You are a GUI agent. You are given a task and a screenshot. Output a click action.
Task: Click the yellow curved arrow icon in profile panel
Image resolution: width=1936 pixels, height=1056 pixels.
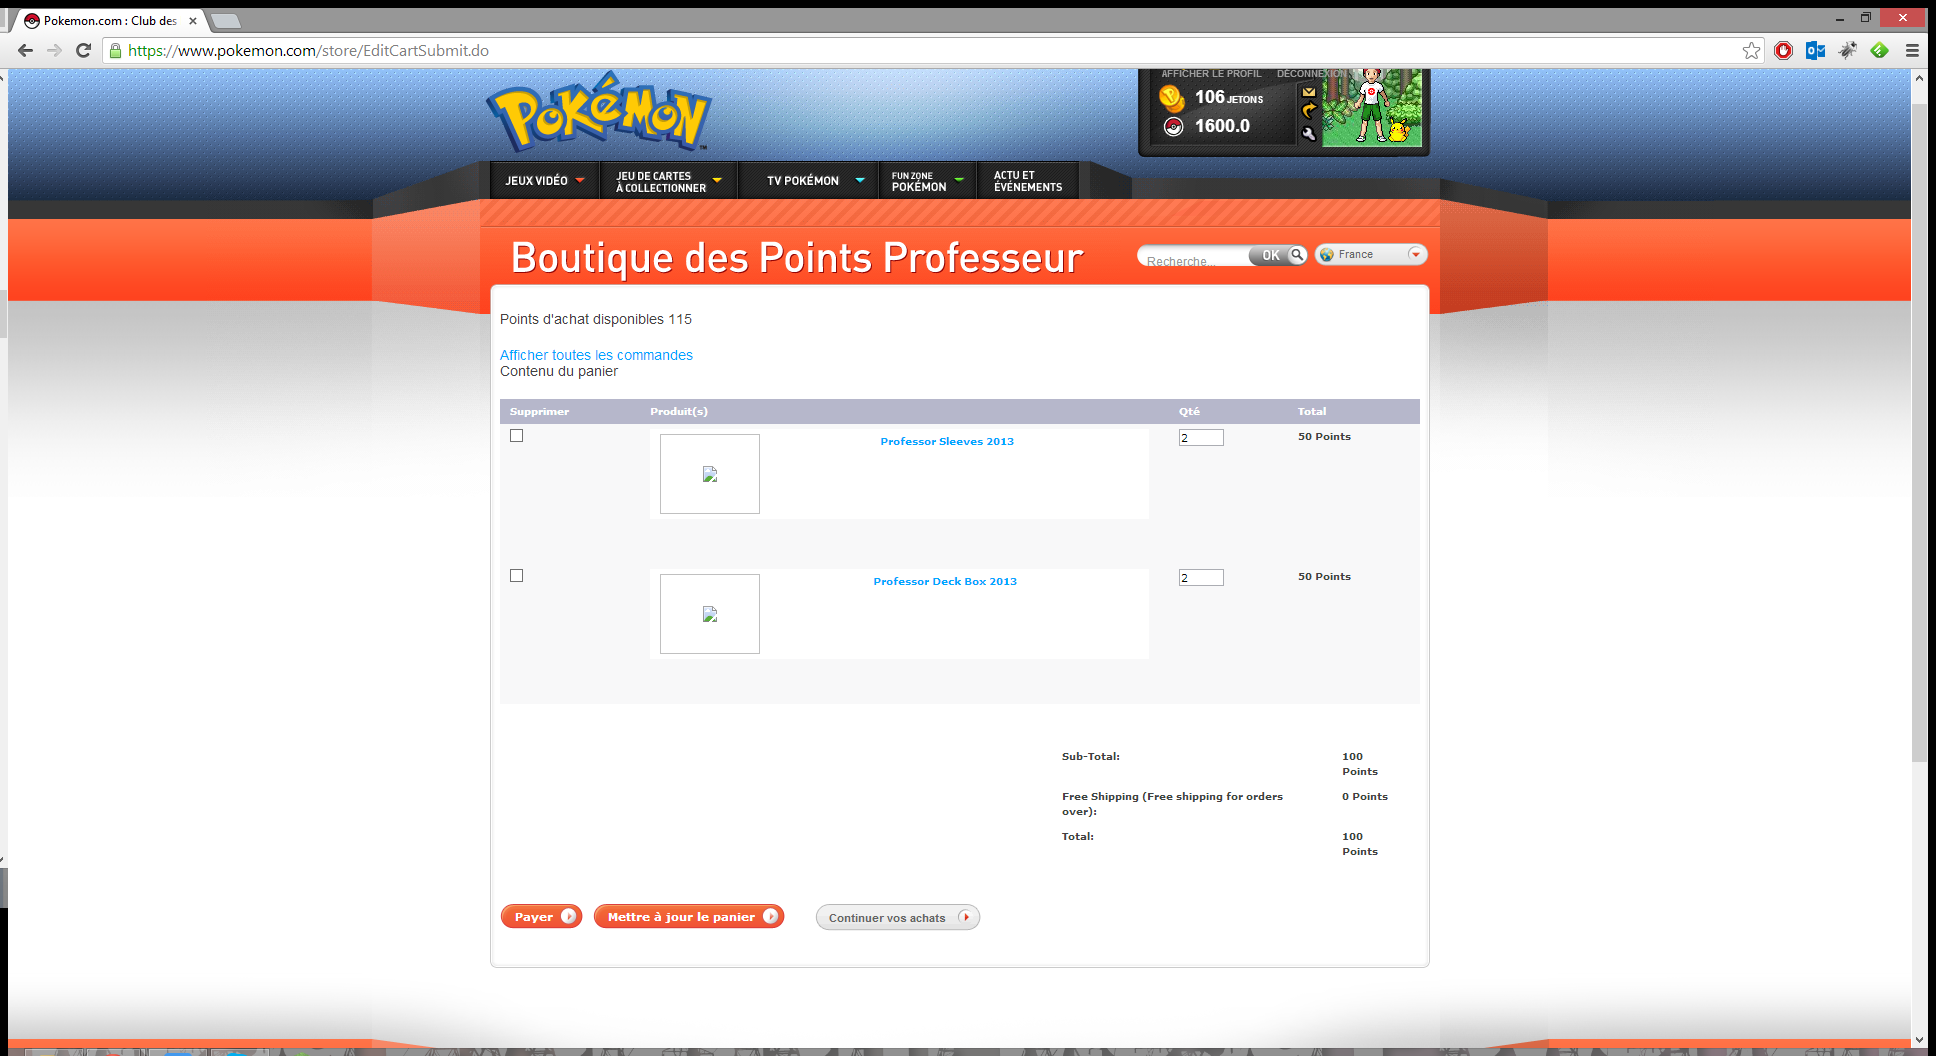(x=1309, y=112)
